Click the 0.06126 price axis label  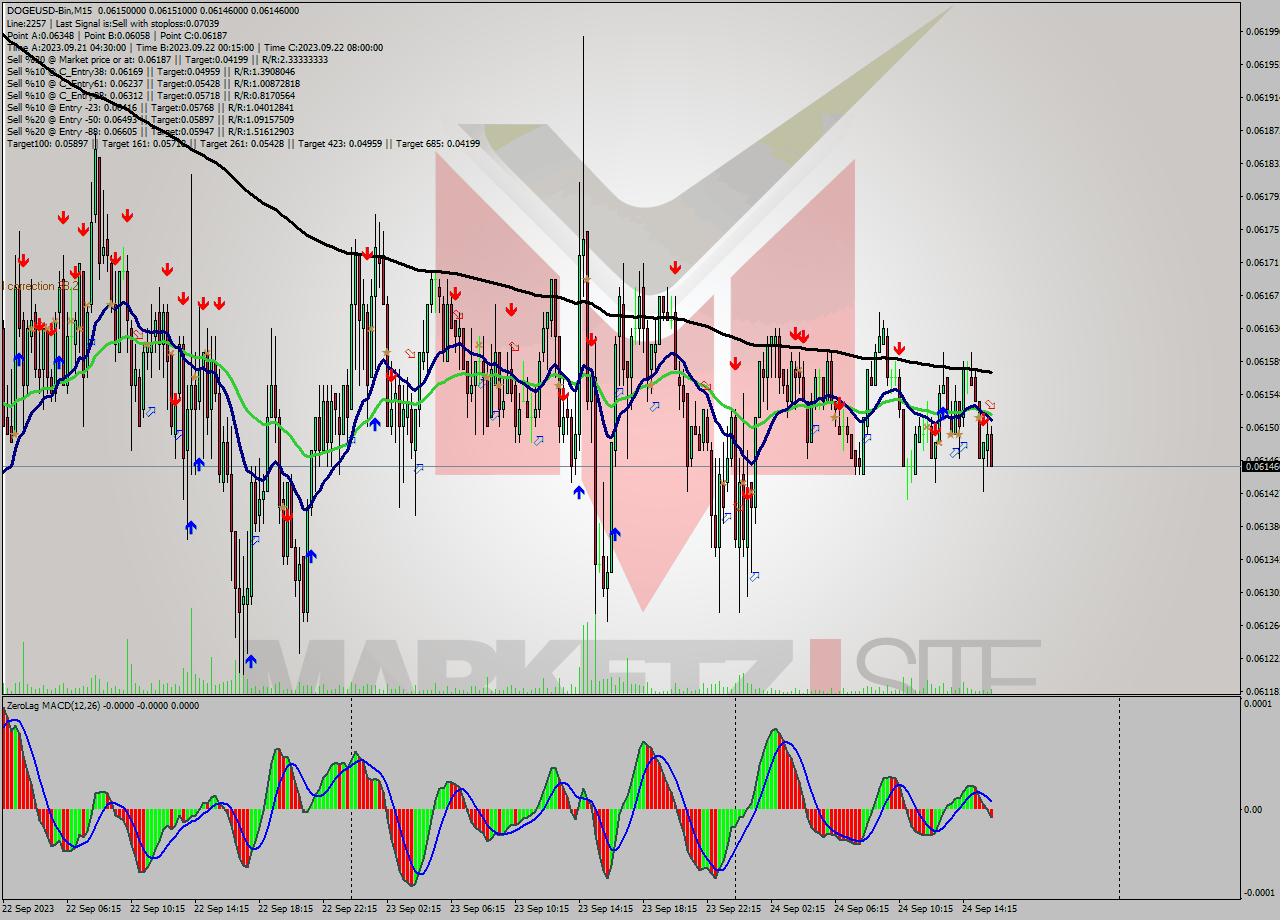pos(1262,625)
